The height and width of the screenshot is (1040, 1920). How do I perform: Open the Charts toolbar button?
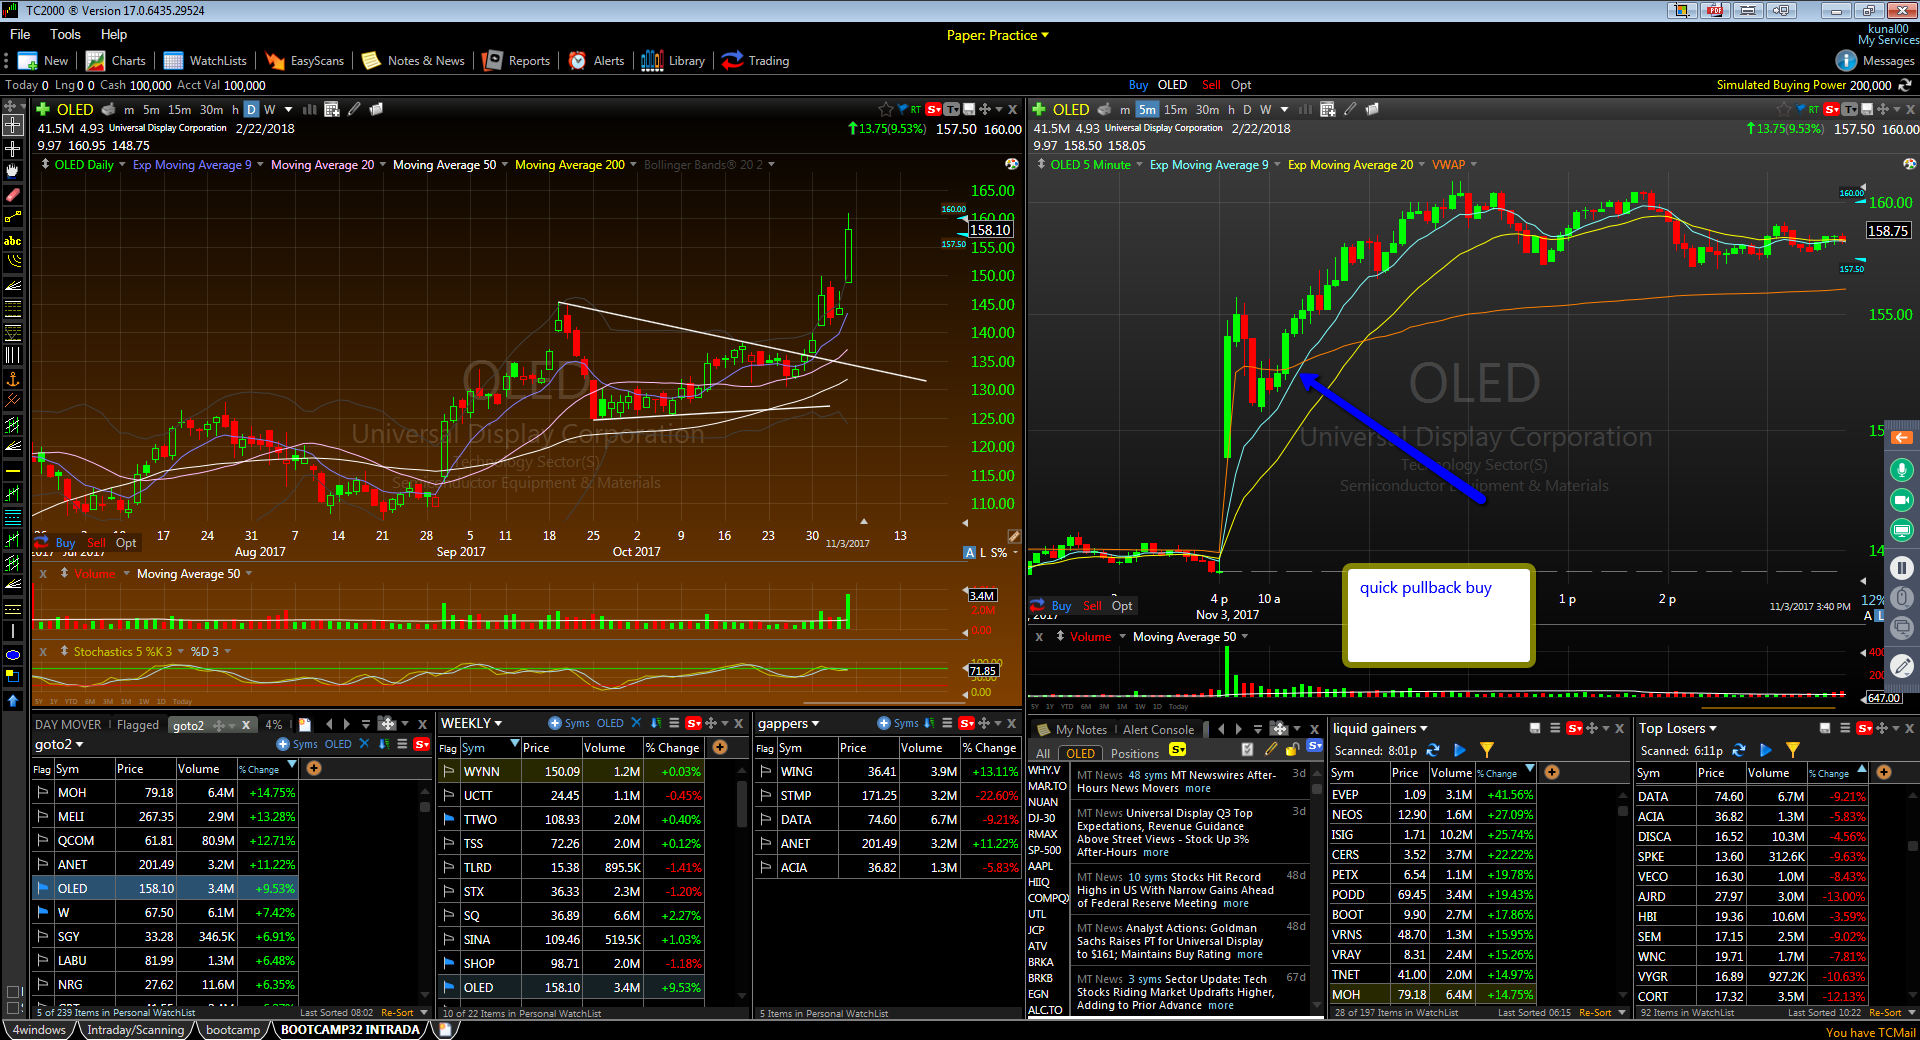tap(116, 61)
